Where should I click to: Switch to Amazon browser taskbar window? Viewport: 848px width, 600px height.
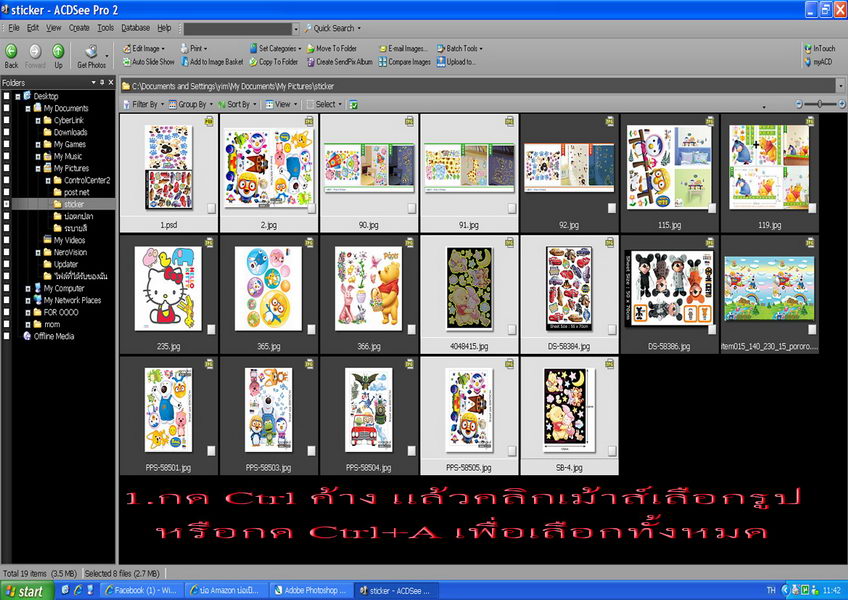[x=226, y=590]
